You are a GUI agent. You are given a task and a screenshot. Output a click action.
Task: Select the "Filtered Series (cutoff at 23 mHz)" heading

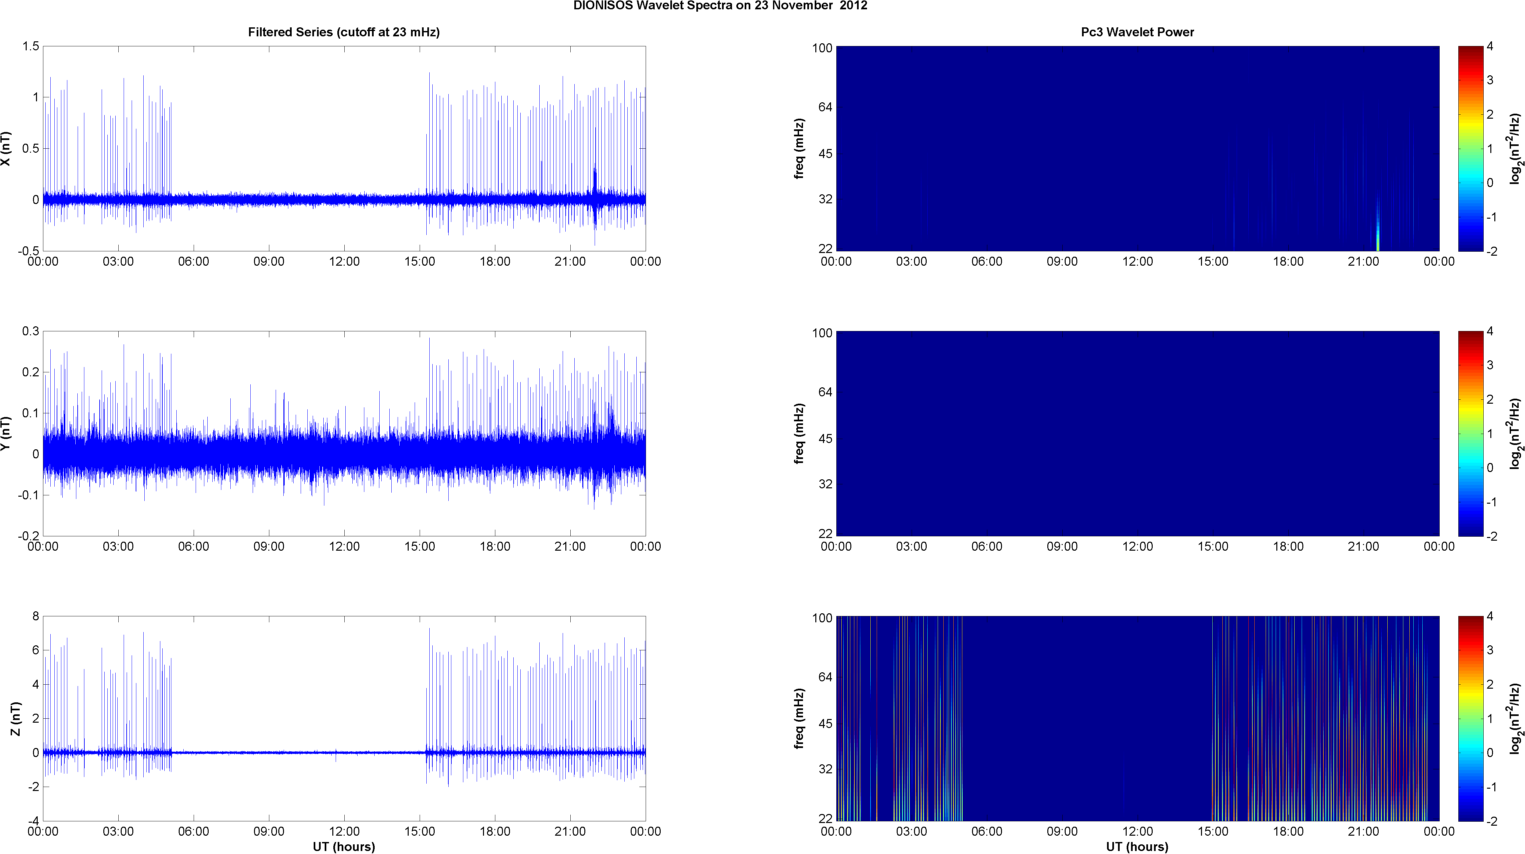pyautogui.click(x=344, y=32)
